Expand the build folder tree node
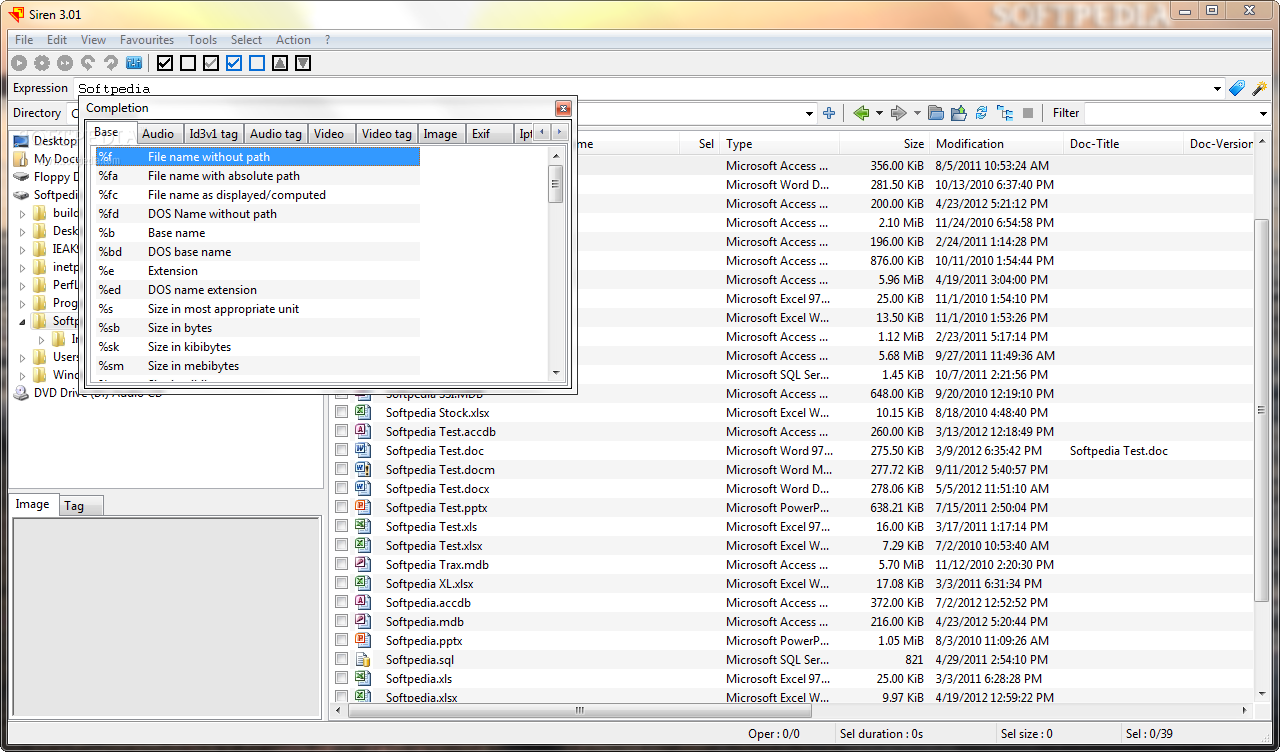Image resolution: width=1280 pixels, height=752 pixels. click(23, 213)
